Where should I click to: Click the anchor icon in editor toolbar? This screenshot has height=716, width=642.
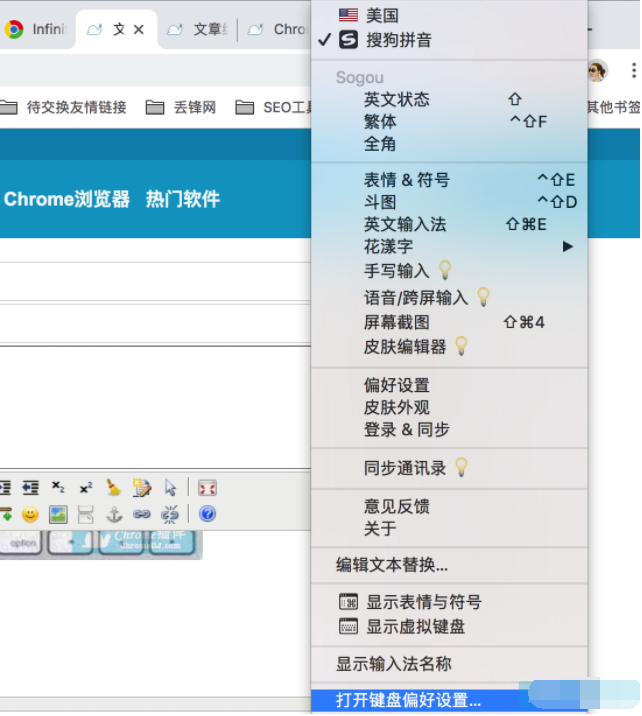pos(114,515)
